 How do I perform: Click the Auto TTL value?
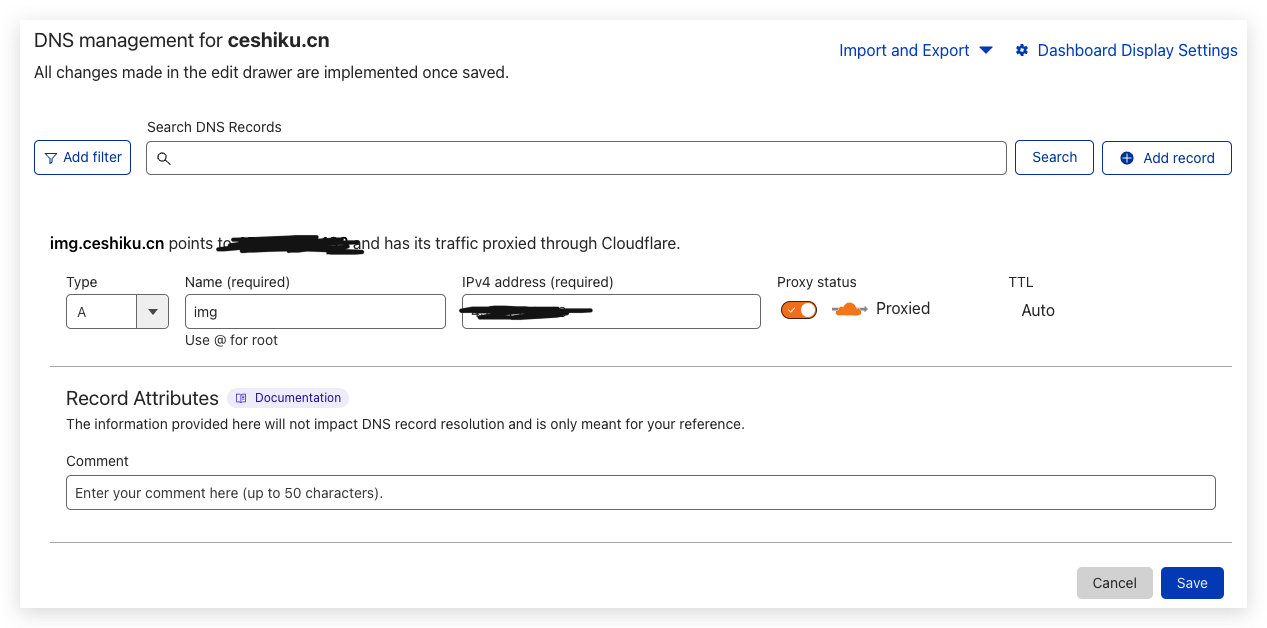[x=1038, y=310]
